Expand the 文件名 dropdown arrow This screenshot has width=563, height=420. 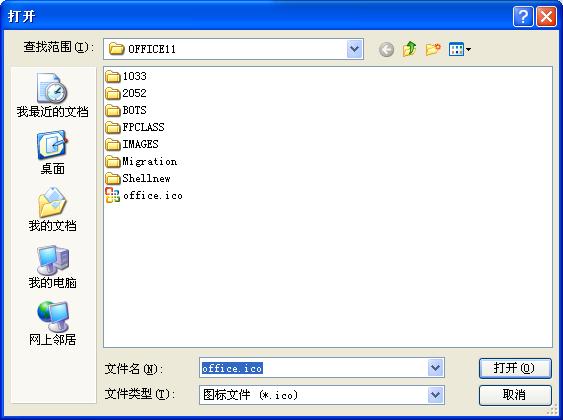click(x=436, y=368)
